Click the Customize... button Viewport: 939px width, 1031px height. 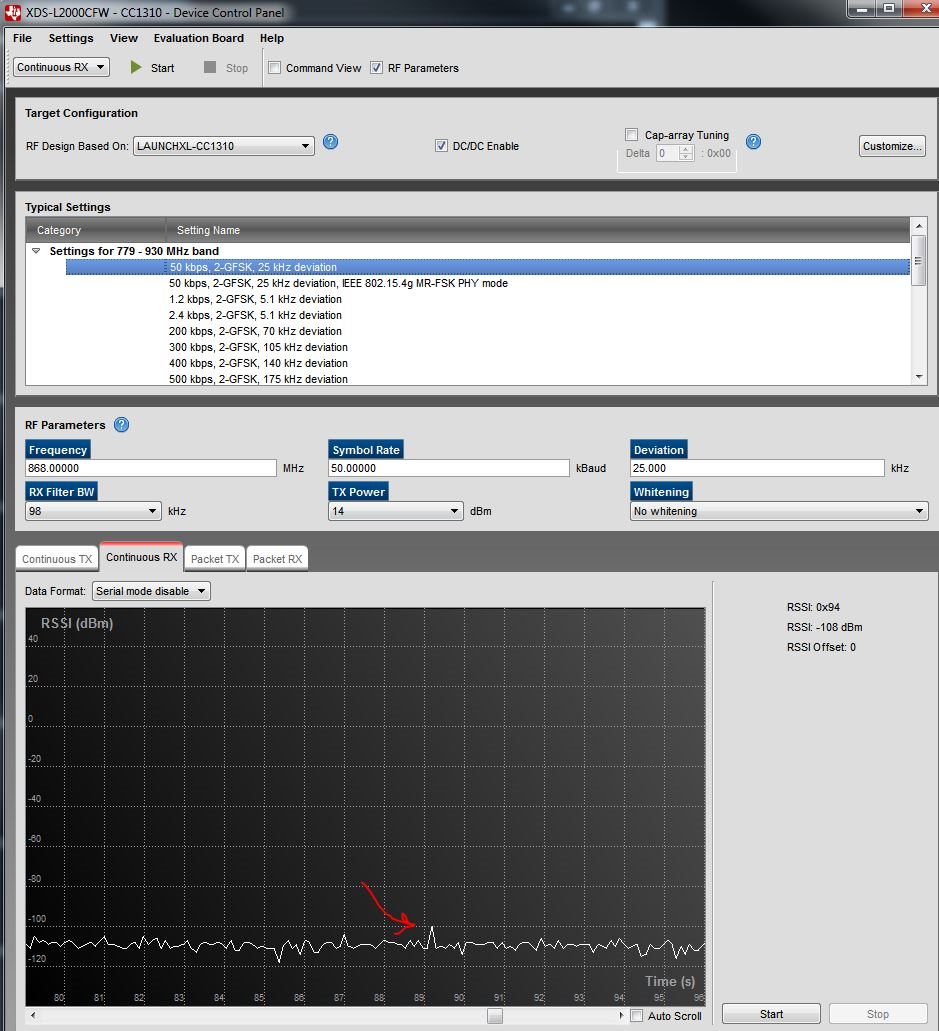point(892,146)
